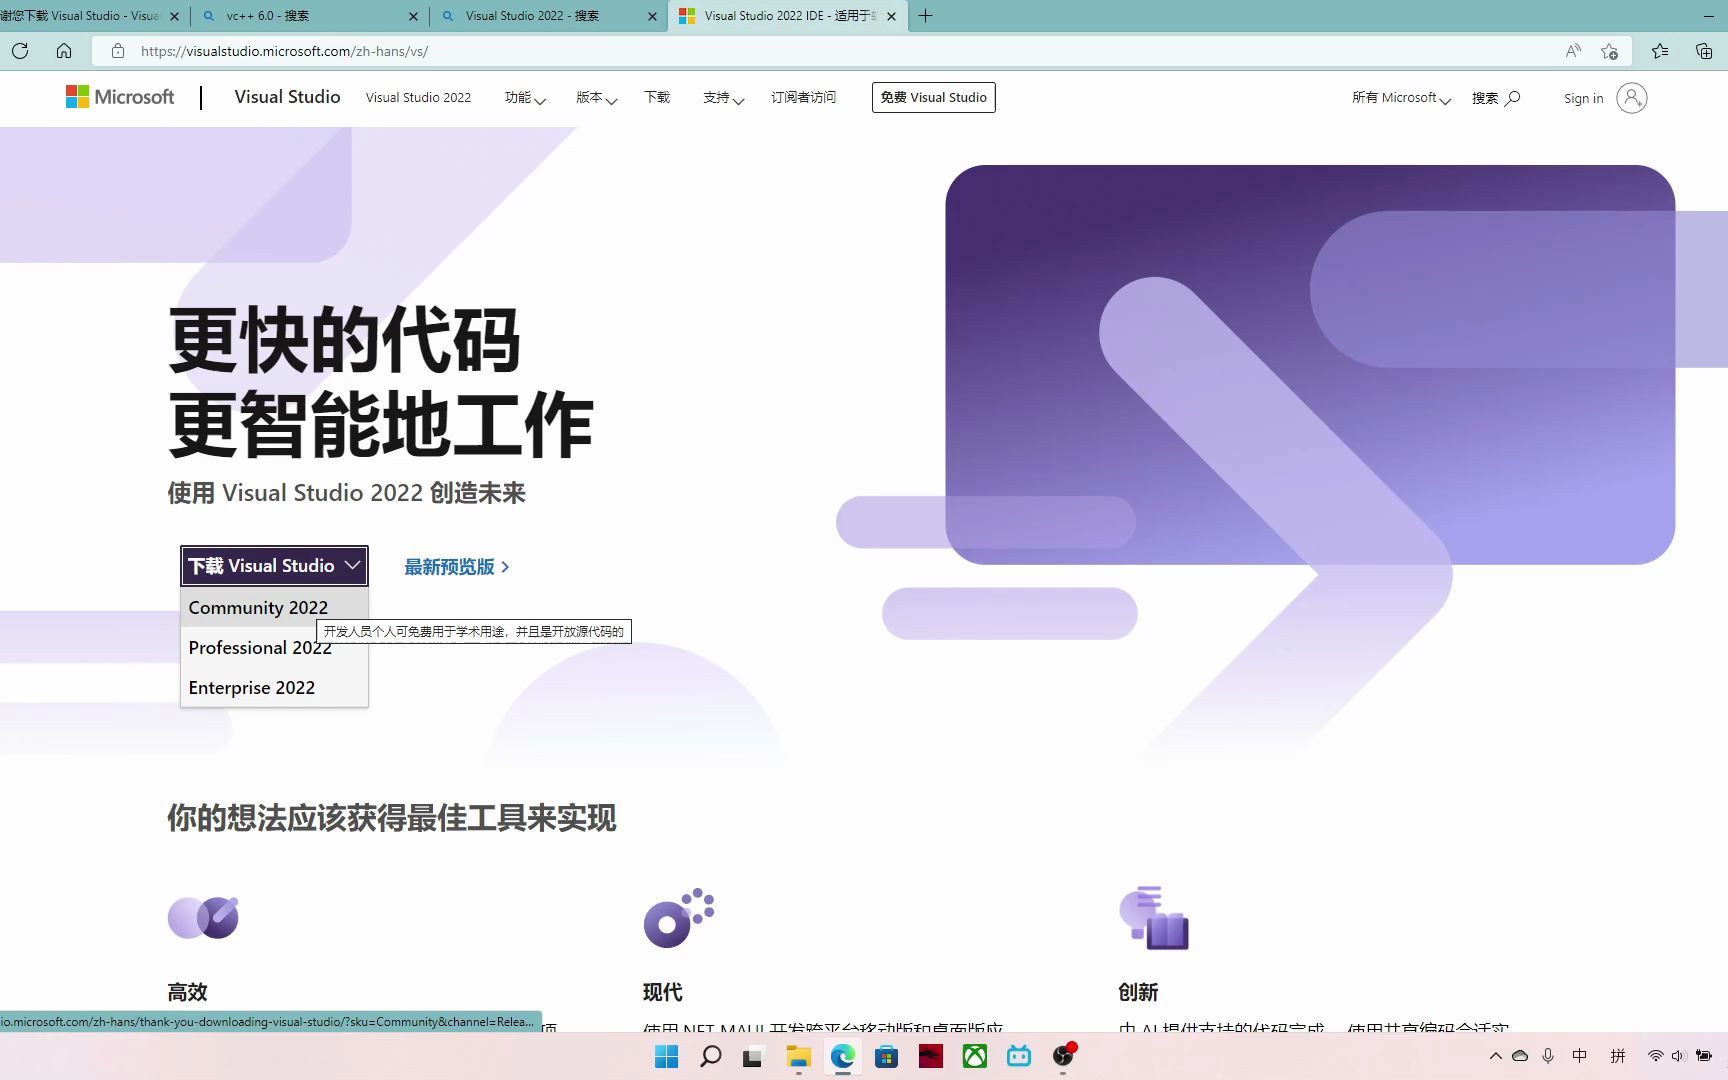1728x1080 pixels.
Task: Expand the 版本 navigation dropdown
Action: (597, 97)
